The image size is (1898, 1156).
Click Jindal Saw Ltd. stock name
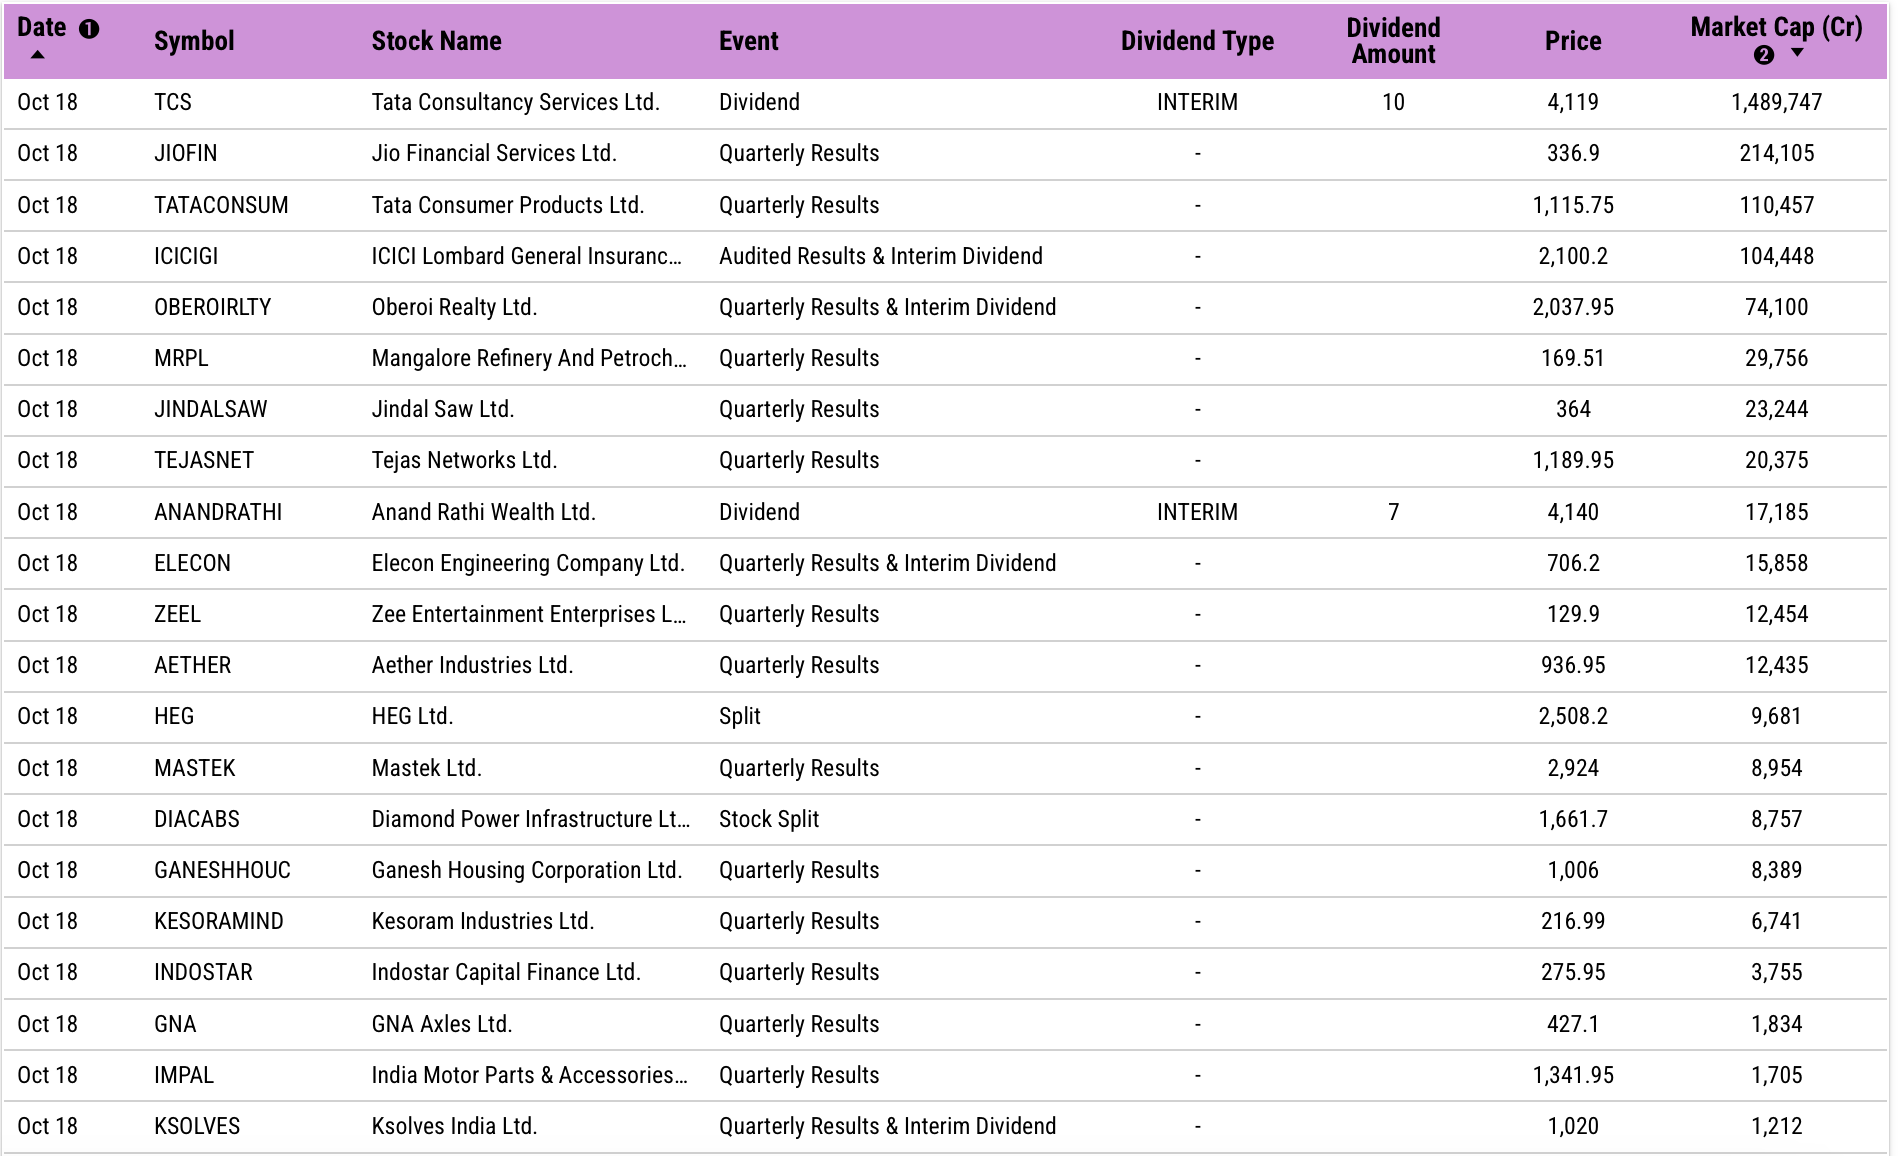pyautogui.click(x=443, y=409)
